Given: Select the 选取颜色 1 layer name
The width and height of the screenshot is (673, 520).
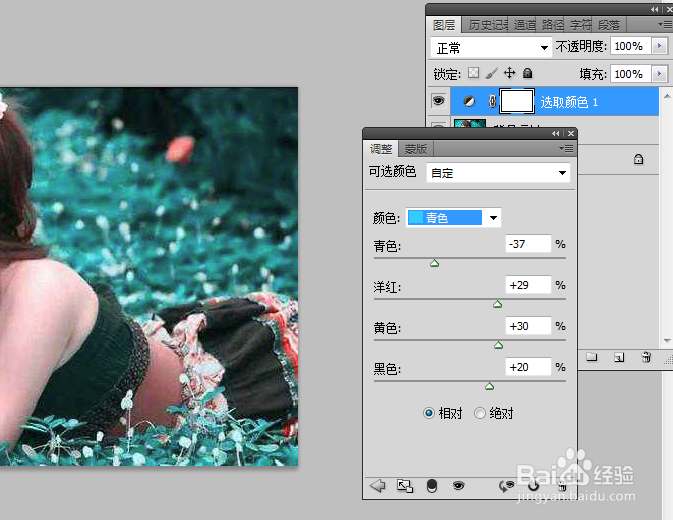Looking at the screenshot, I should pos(569,102).
